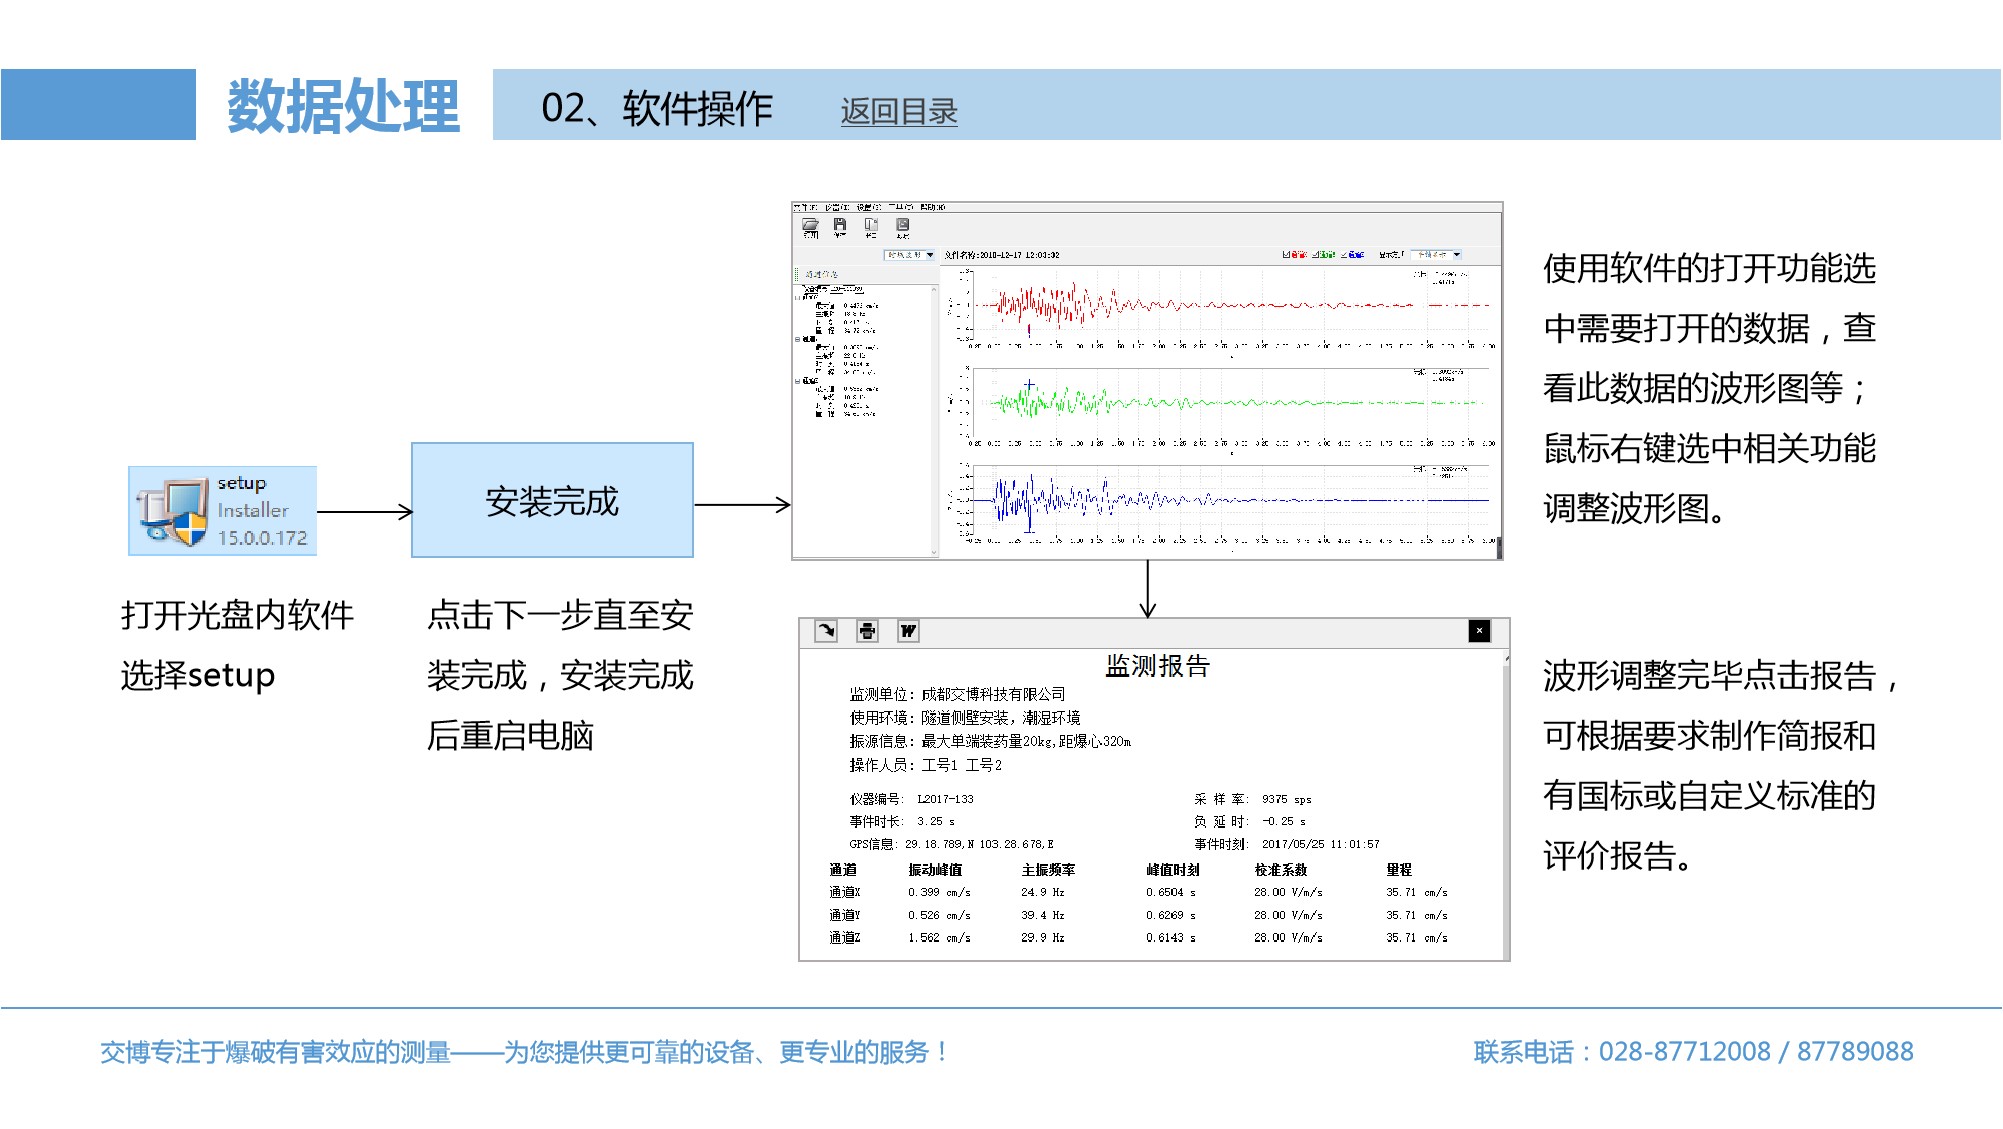
Task: Click the open-file folder icon in toolbar
Action: [x=810, y=226]
